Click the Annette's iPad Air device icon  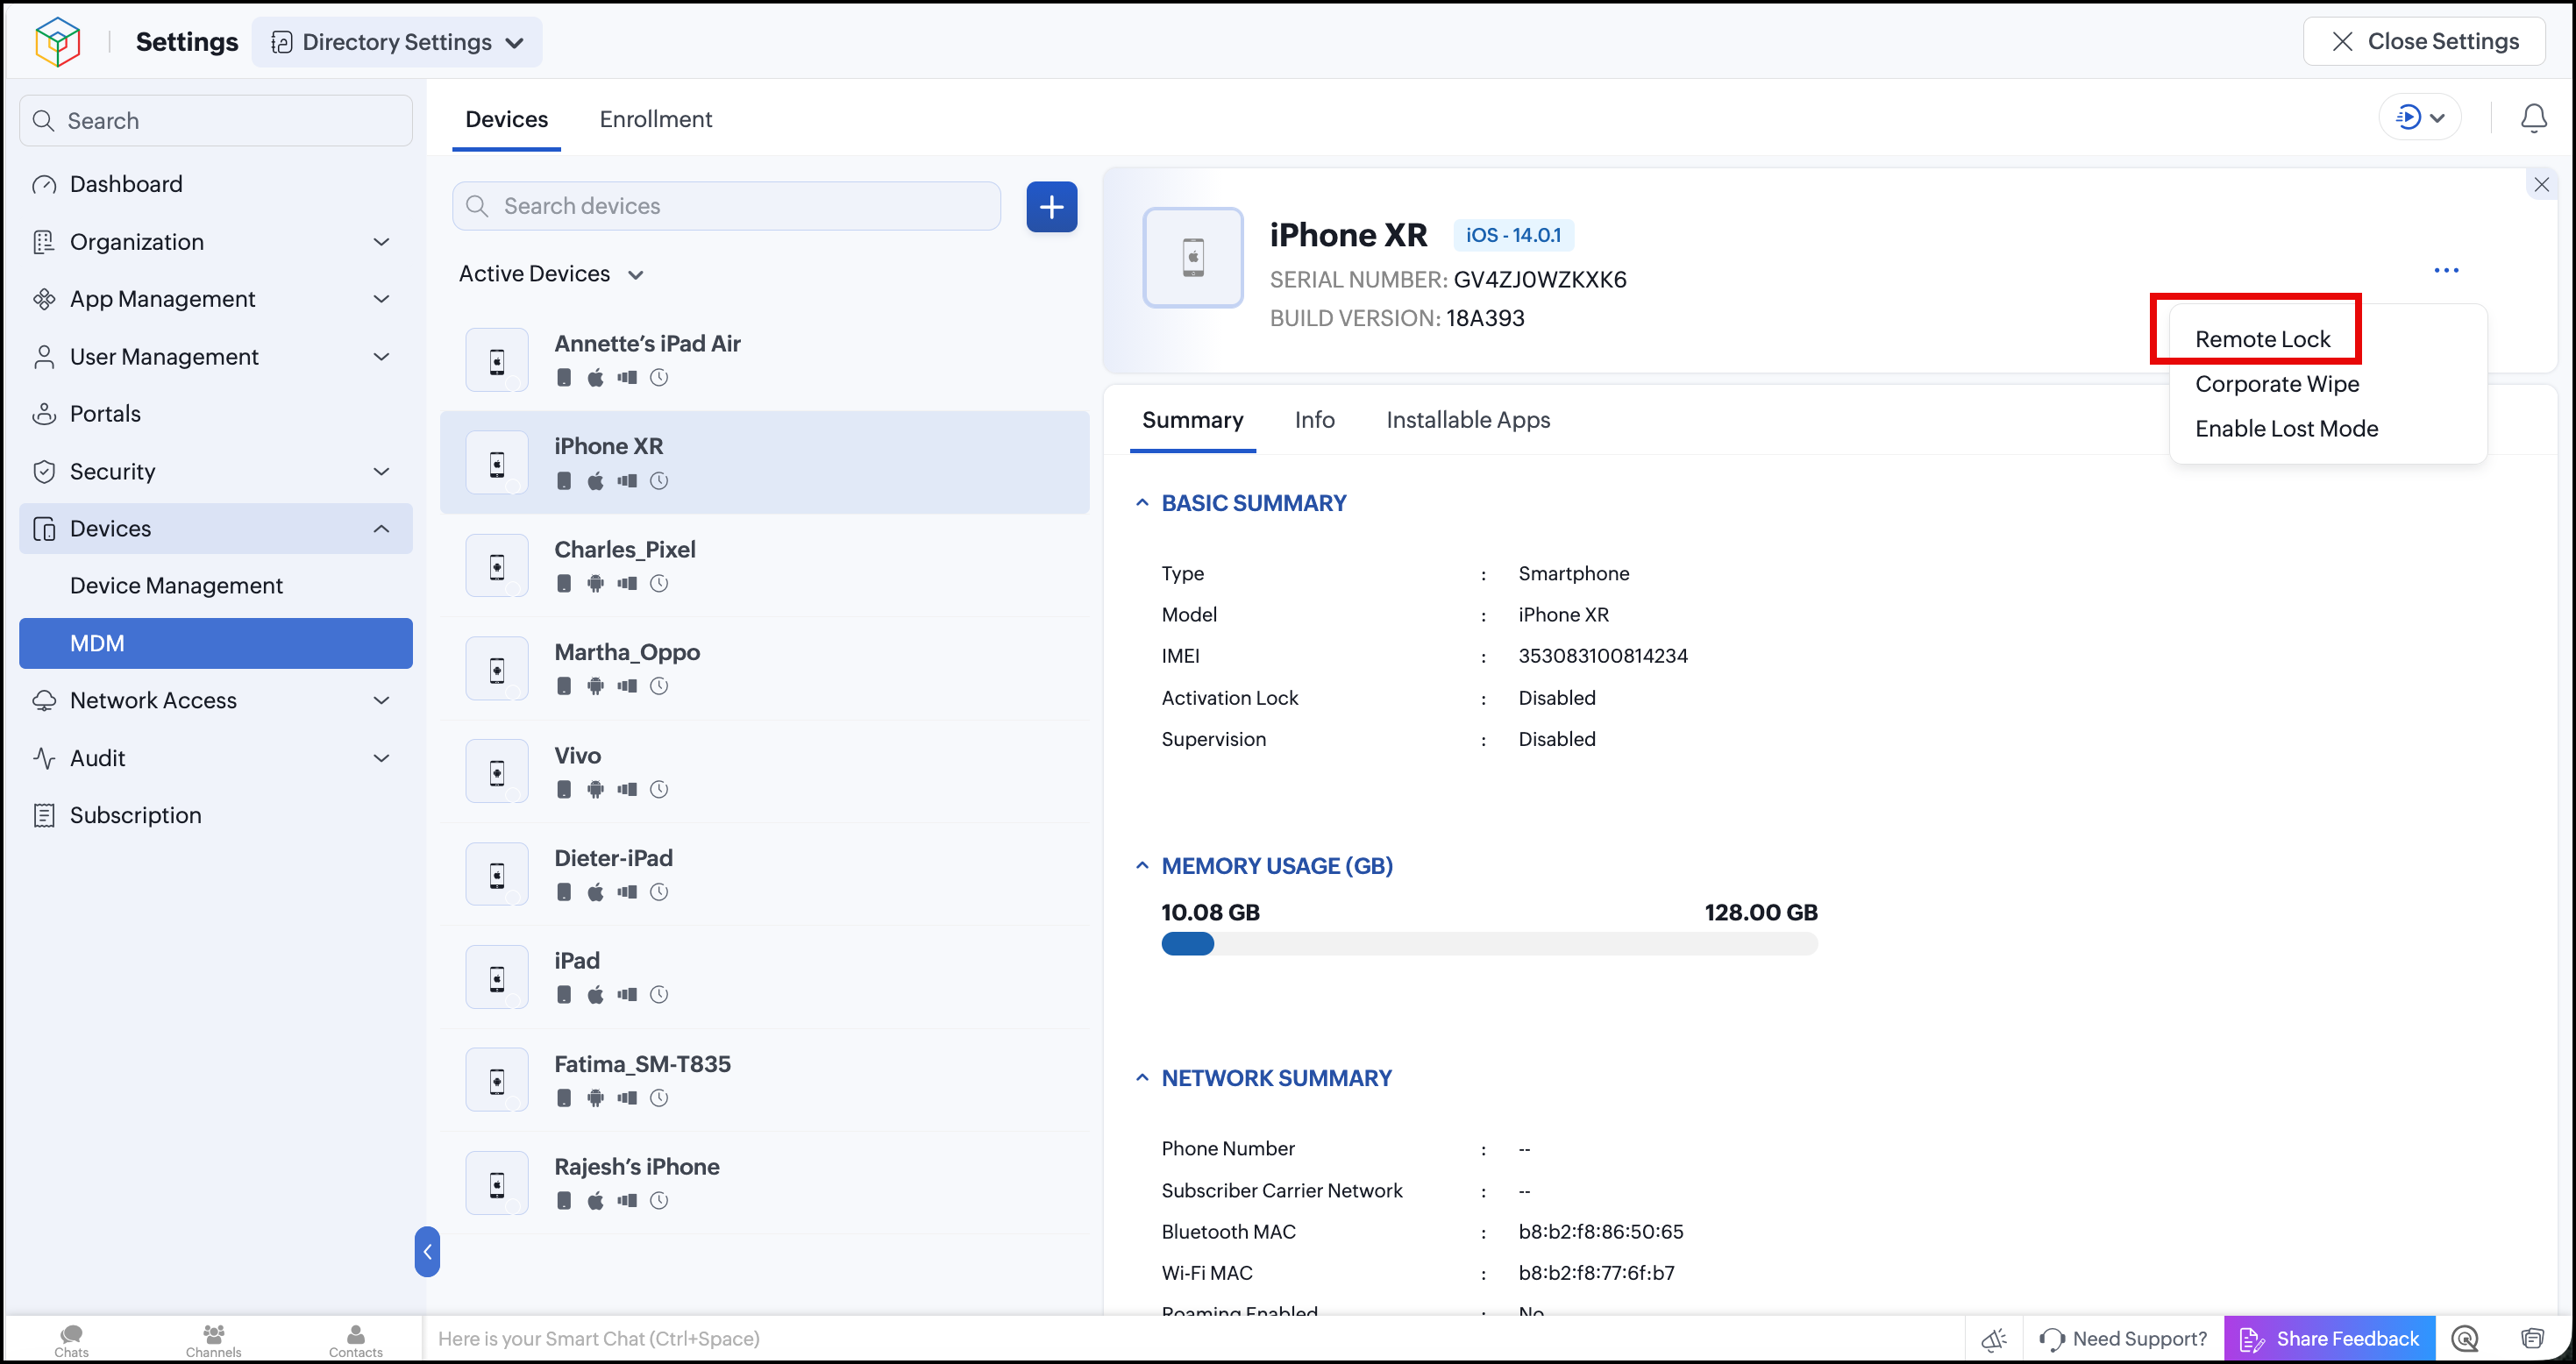tap(497, 361)
